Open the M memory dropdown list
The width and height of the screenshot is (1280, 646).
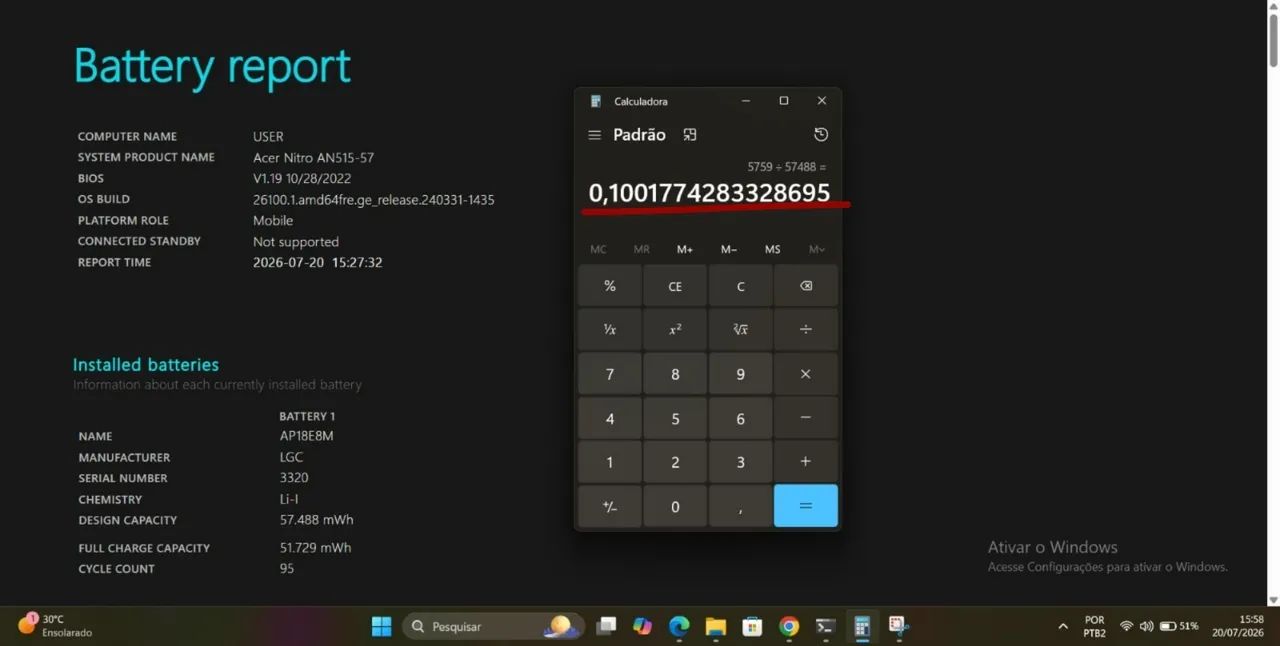coord(817,249)
